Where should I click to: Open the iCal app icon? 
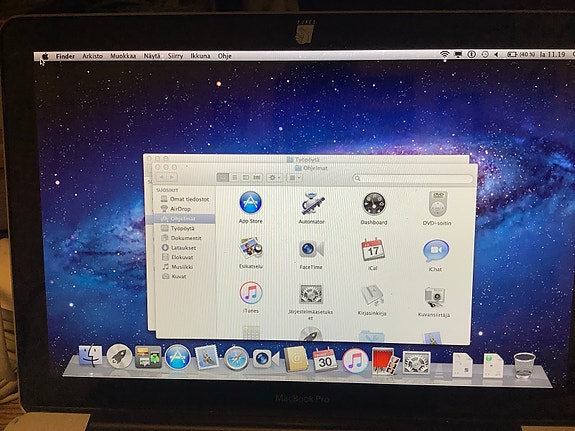(373, 250)
